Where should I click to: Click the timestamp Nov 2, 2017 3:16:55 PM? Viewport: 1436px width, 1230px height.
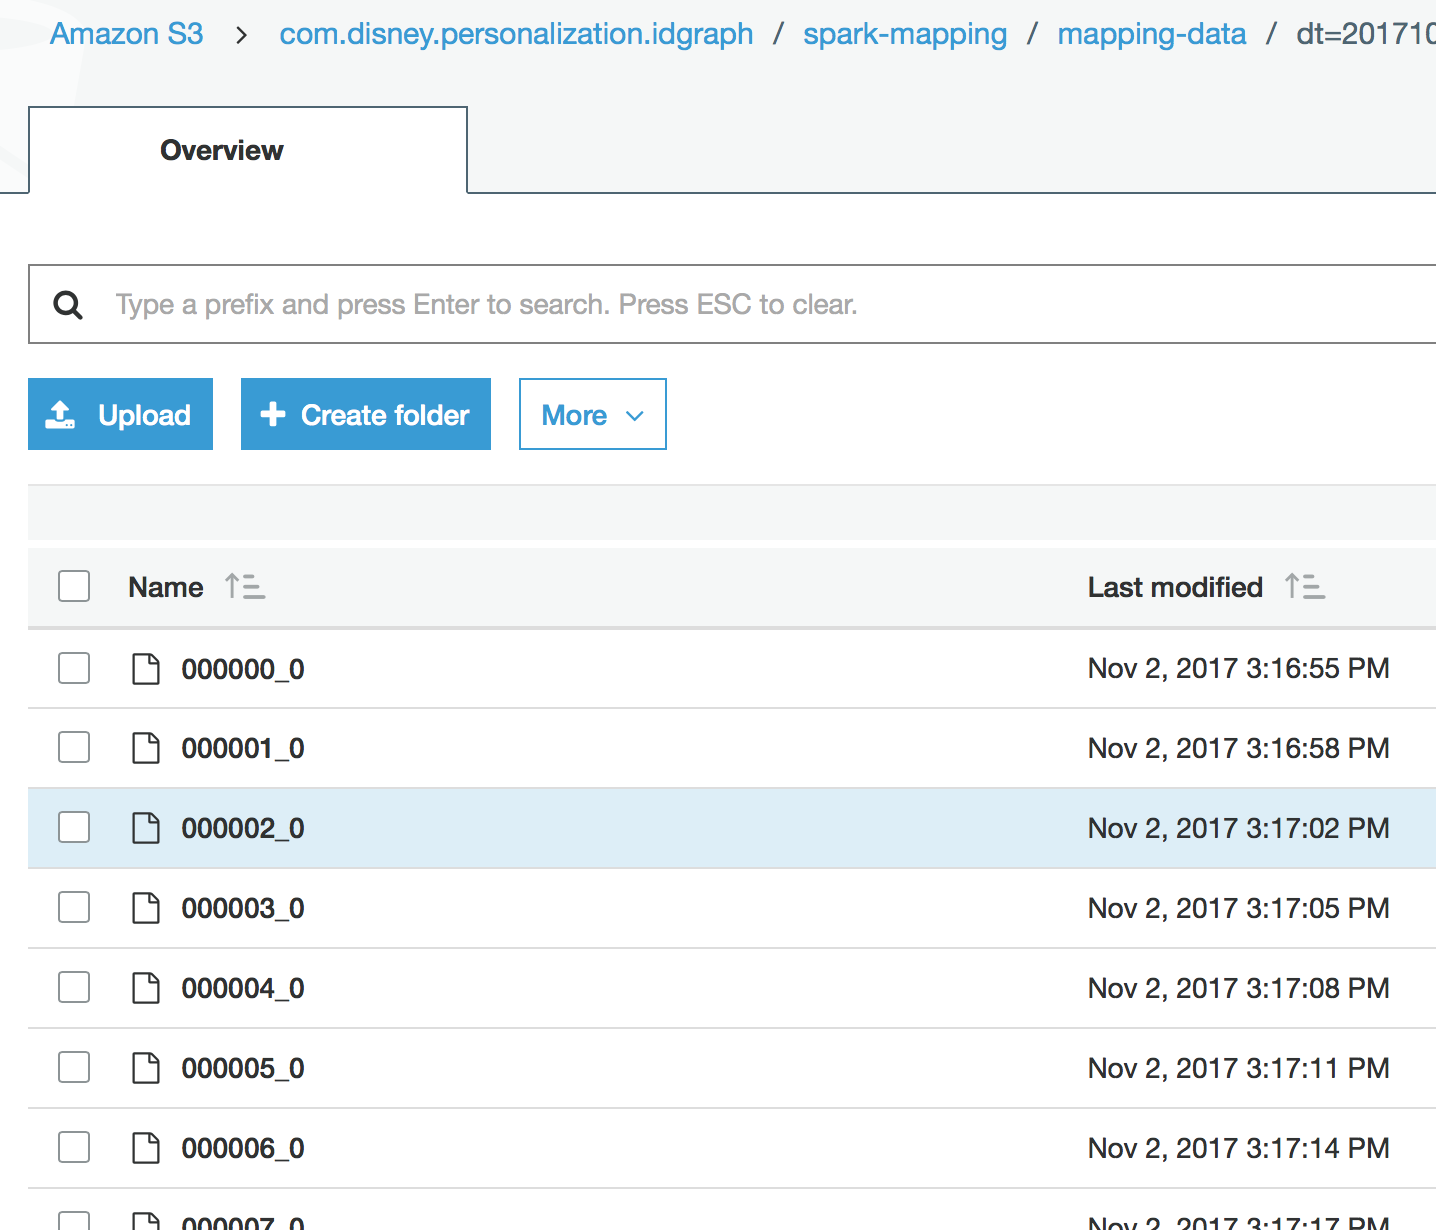point(1239,668)
